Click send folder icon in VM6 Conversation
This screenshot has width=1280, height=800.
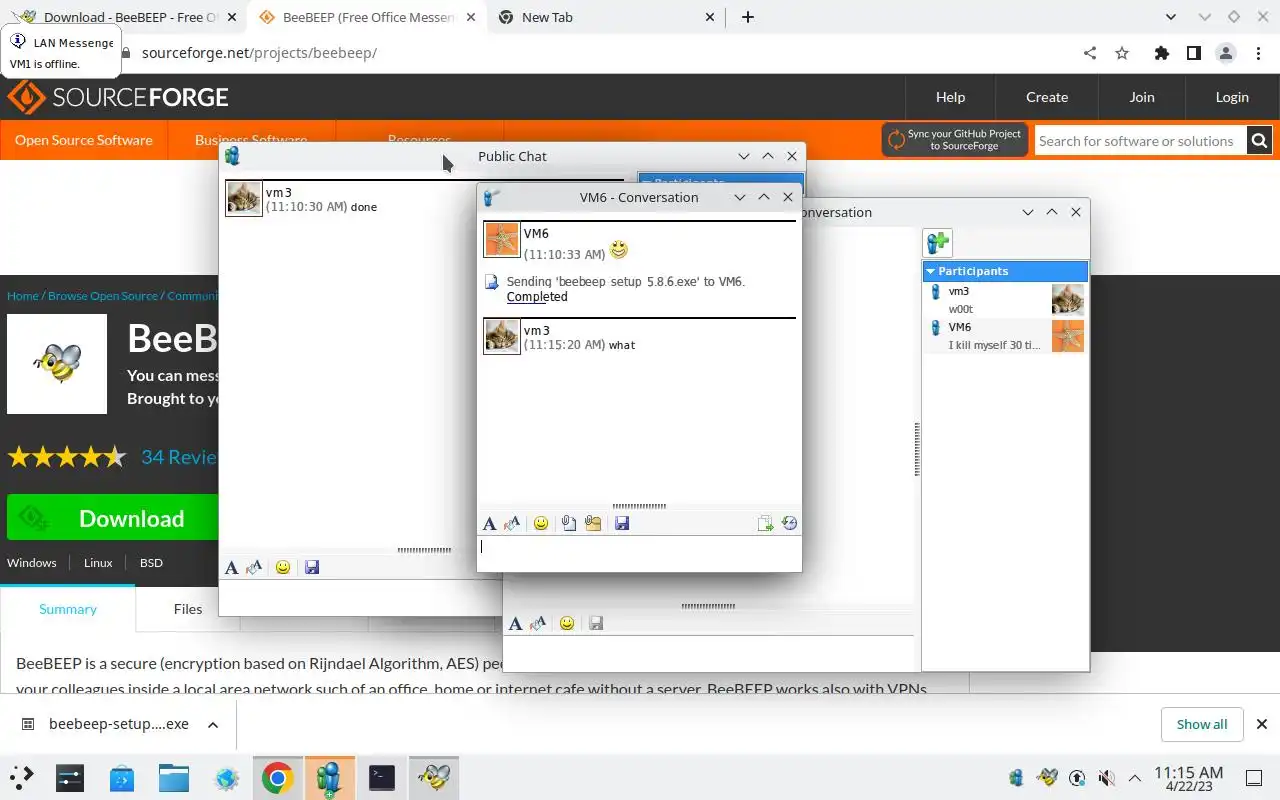tap(593, 523)
